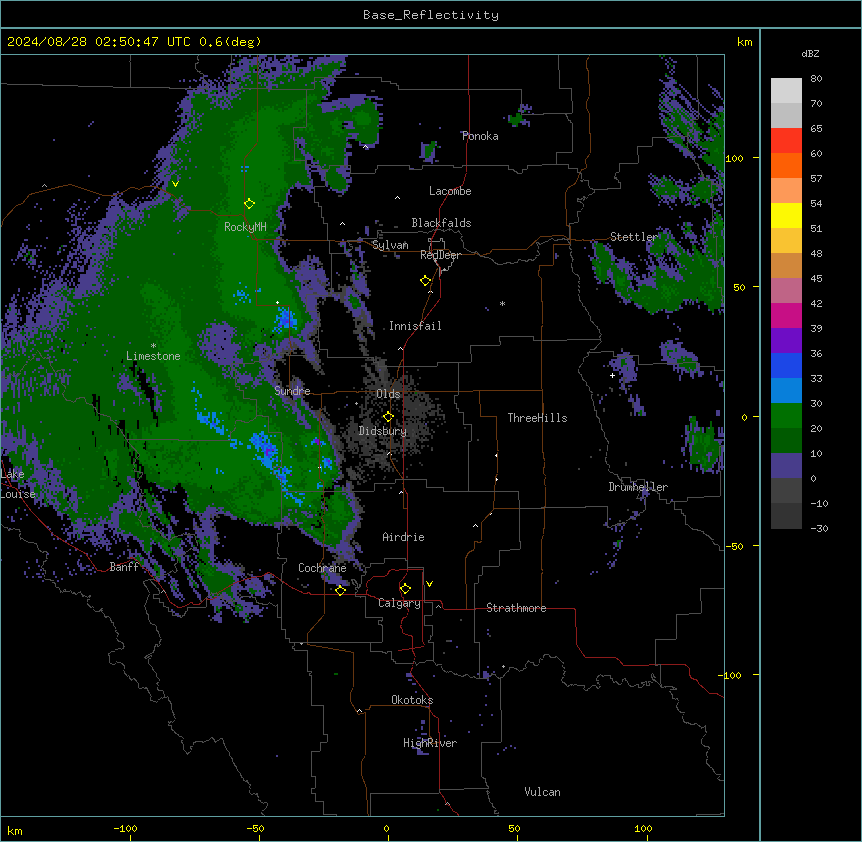Click the white asterisk east of Innisfail
This screenshot has height=842, width=862.
click(502, 303)
